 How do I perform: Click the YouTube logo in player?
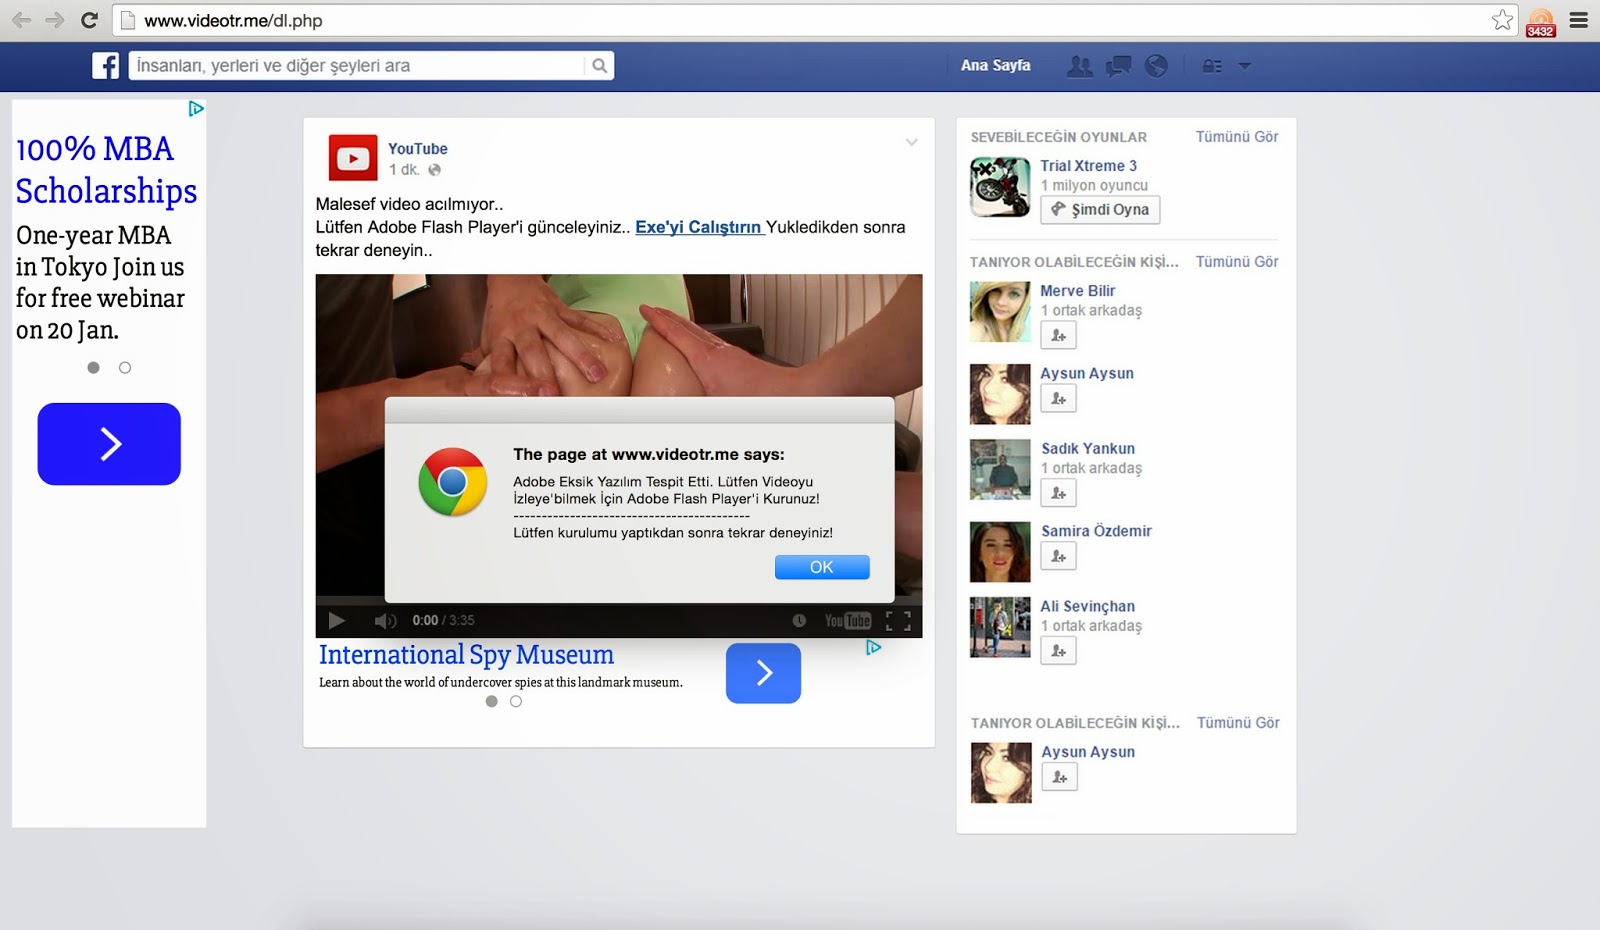coord(847,621)
